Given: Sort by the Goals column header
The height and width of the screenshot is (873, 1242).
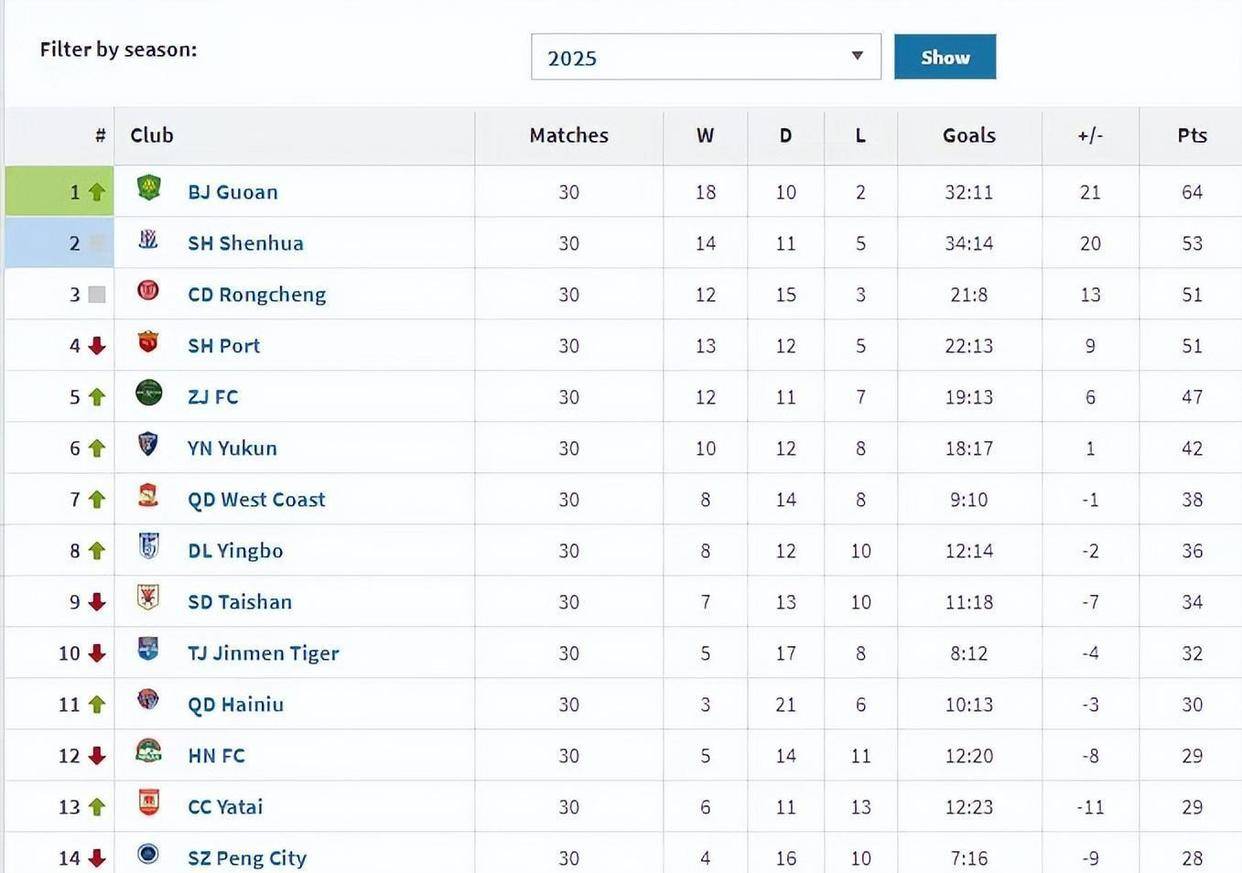Looking at the screenshot, I should (x=968, y=136).
